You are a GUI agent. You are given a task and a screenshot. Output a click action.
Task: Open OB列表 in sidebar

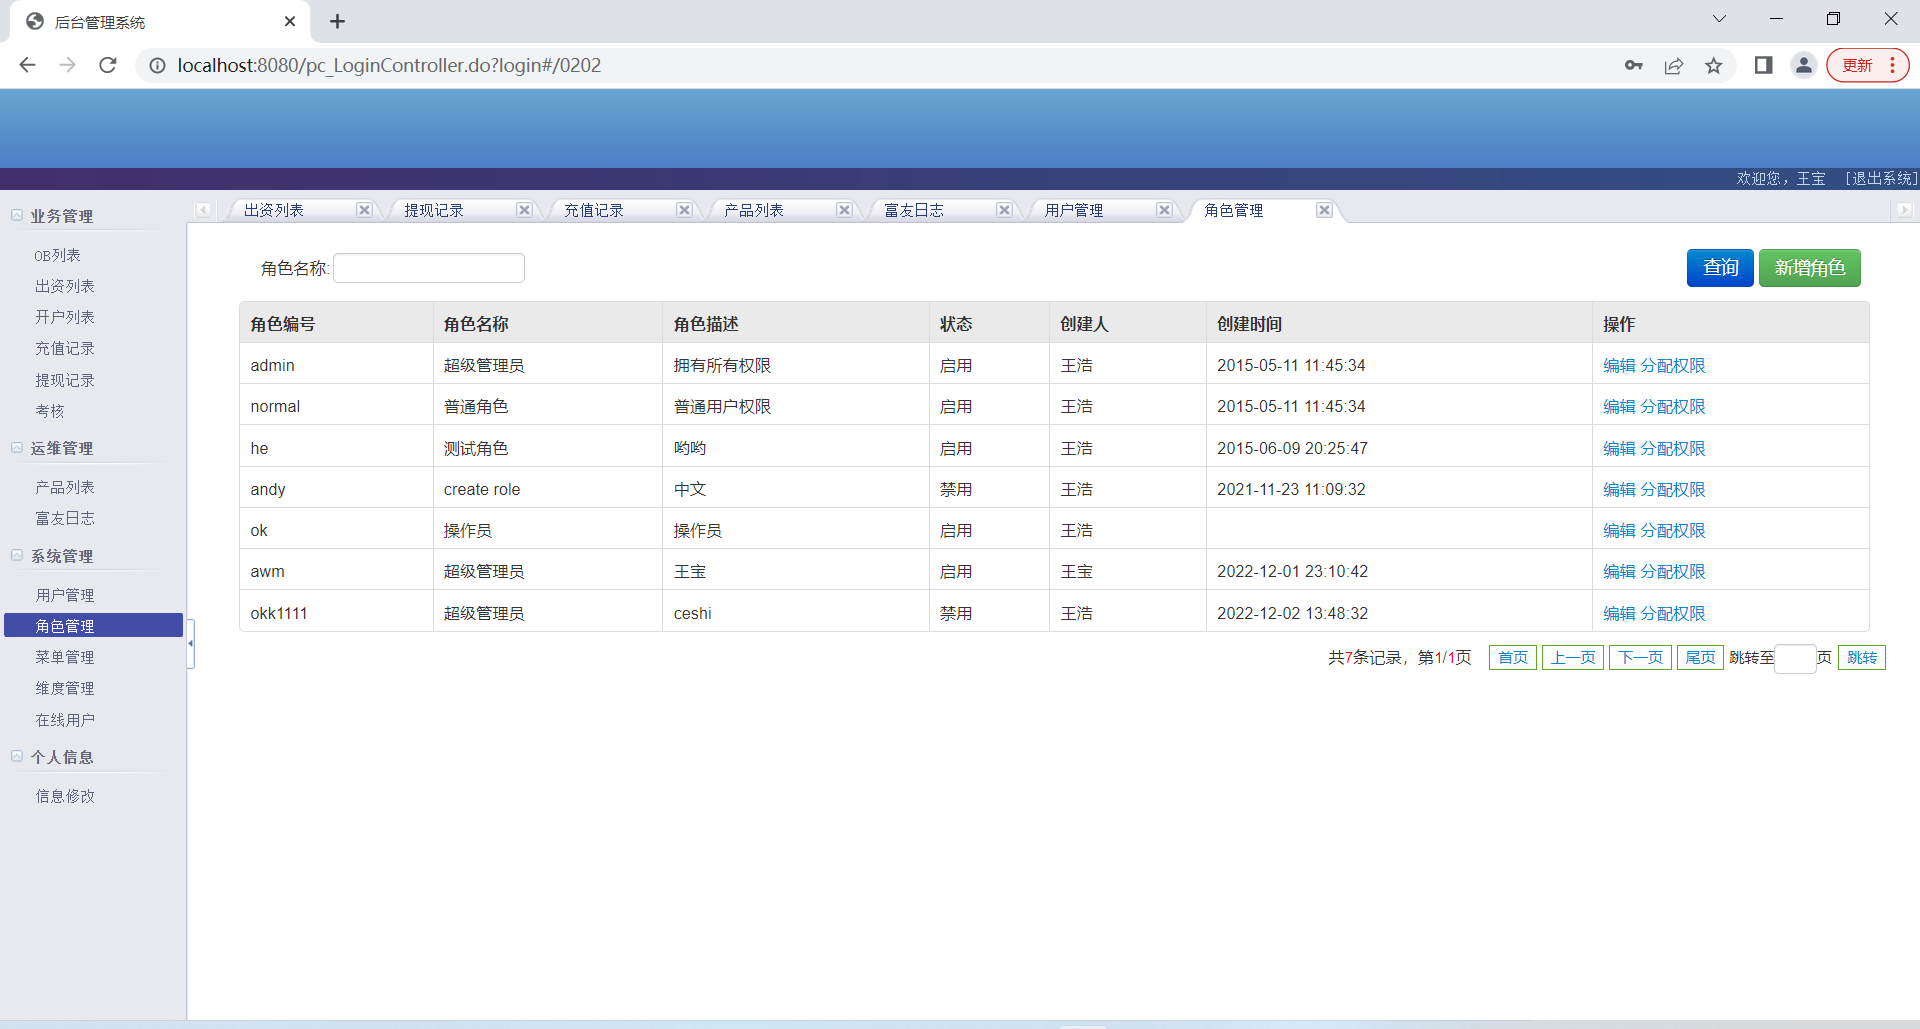pyautogui.click(x=57, y=256)
